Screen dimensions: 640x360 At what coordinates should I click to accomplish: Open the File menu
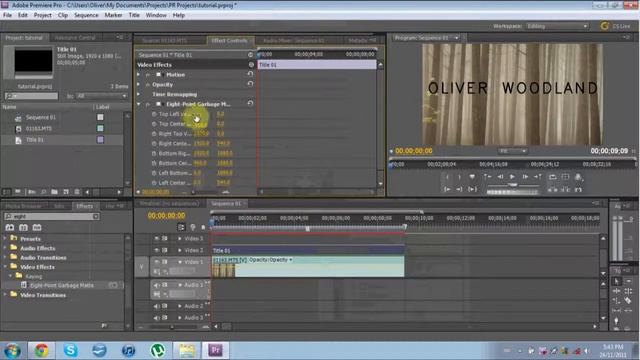pyautogui.click(x=7, y=15)
